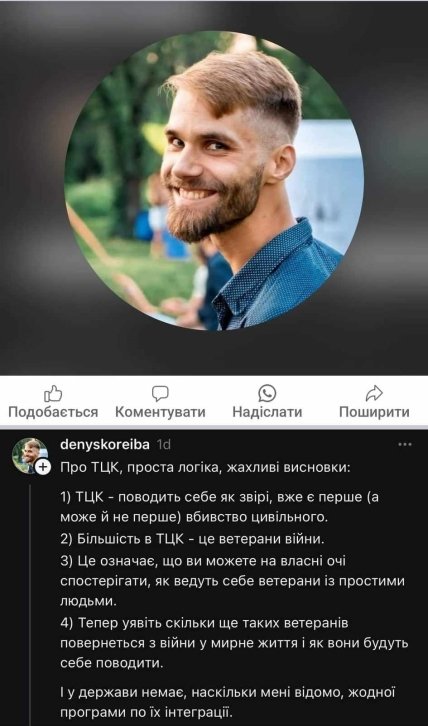Open the three-dot post options menu

(405, 444)
